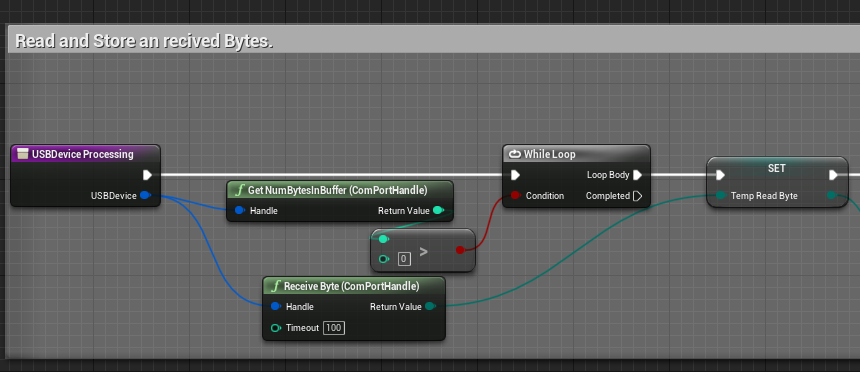
Task: Click Get NumBytesInBuffer Return Value pin
Action: coord(438,210)
